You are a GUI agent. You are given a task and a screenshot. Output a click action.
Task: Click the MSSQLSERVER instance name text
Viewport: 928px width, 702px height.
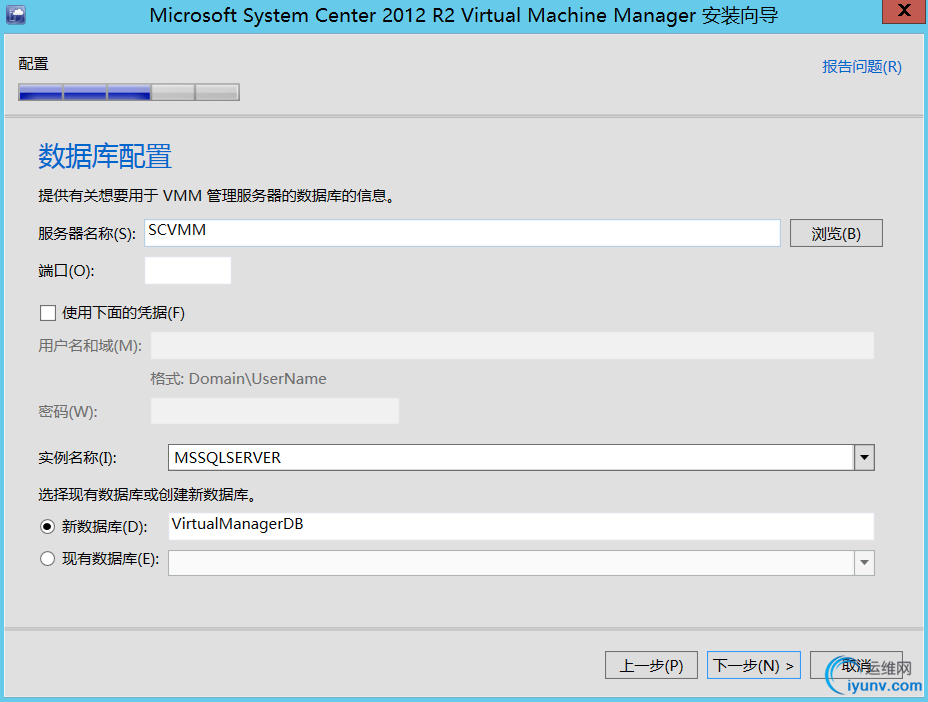coord(228,458)
